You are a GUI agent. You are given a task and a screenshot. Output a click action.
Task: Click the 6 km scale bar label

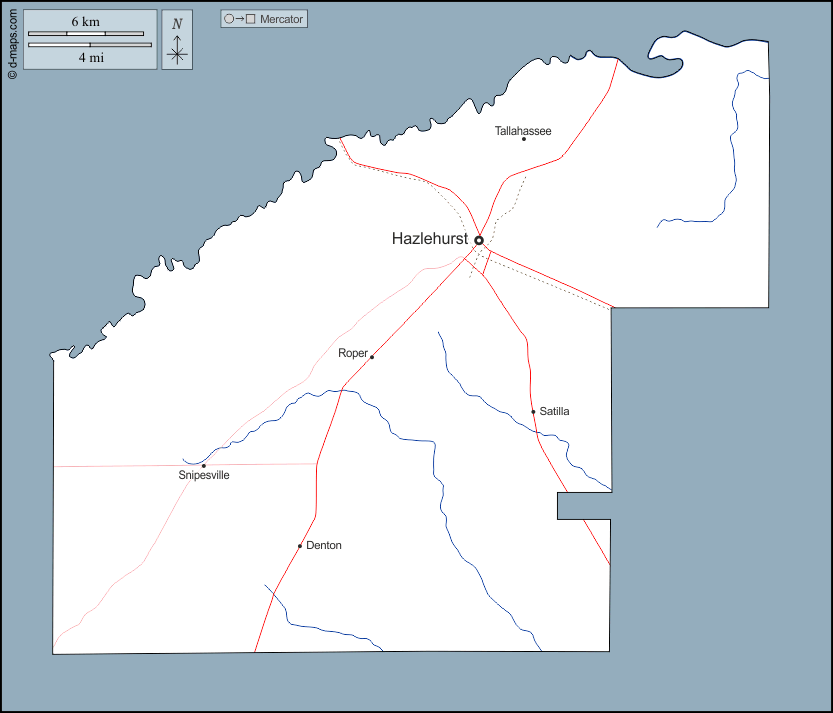coord(85,22)
